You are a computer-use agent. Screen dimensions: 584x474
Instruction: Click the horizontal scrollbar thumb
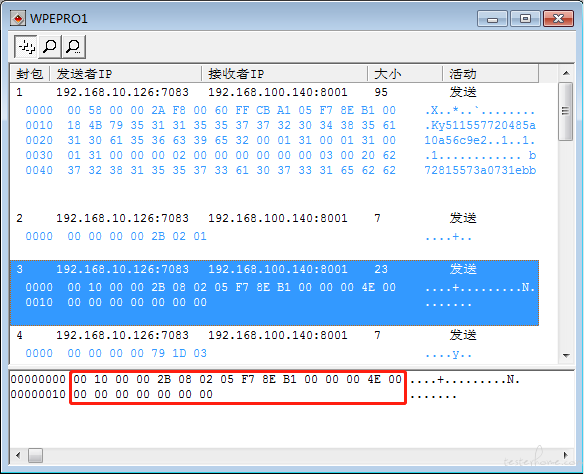(x=35, y=455)
